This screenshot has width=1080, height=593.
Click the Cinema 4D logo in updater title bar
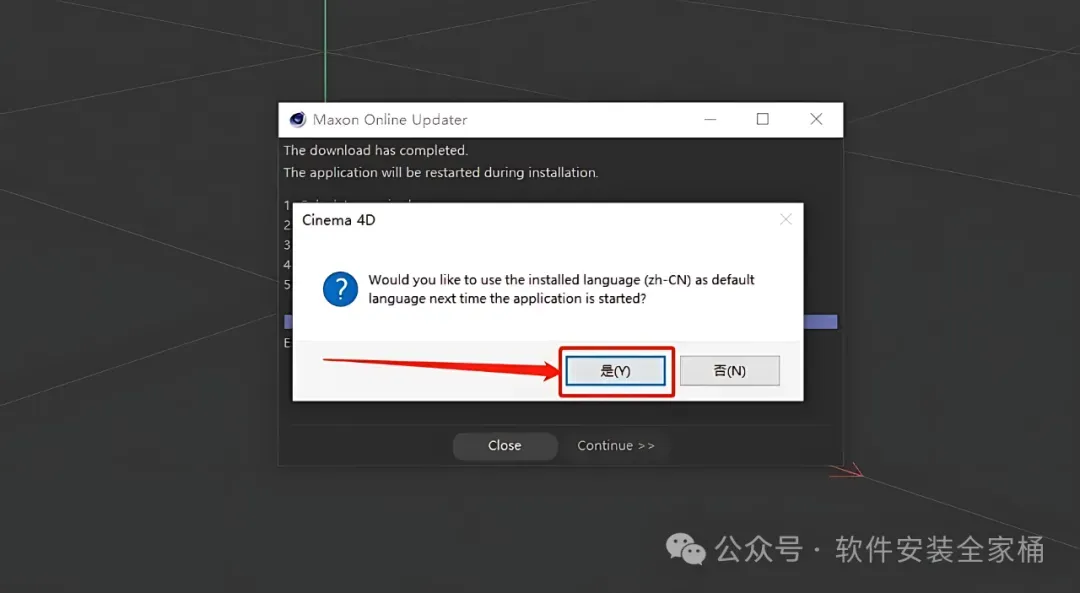click(x=298, y=119)
